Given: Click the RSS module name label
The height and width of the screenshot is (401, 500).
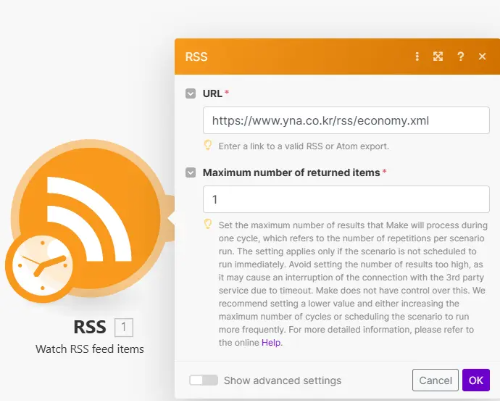Looking at the screenshot, I should point(90,327).
